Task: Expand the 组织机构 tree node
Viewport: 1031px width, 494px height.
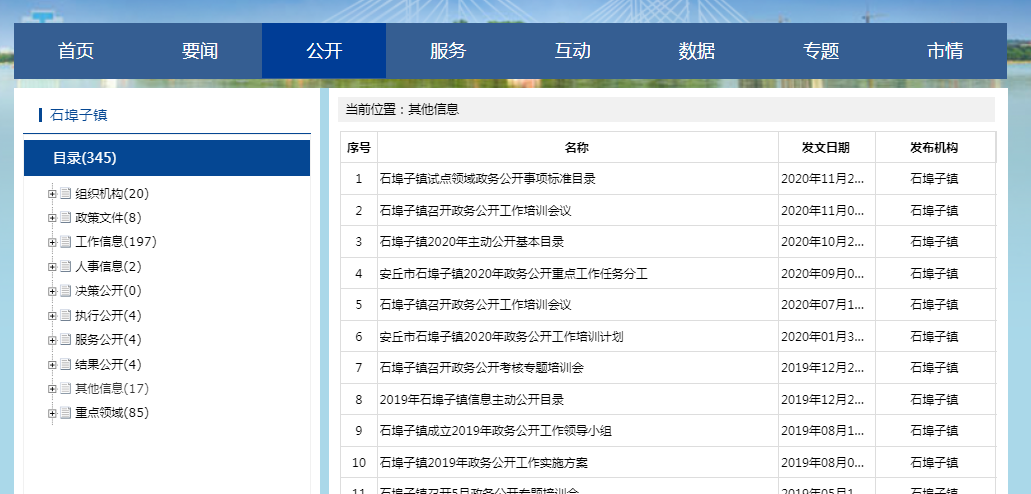Action: [x=52, y=193]
